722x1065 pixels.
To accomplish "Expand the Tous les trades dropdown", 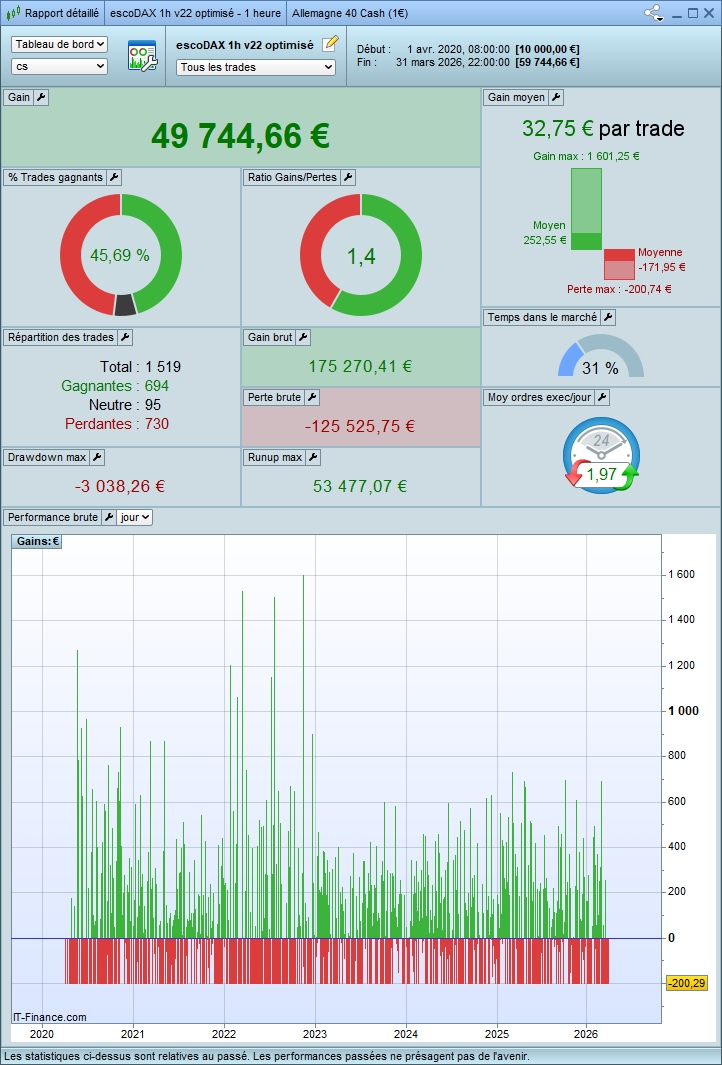I will tap(256, 67).
